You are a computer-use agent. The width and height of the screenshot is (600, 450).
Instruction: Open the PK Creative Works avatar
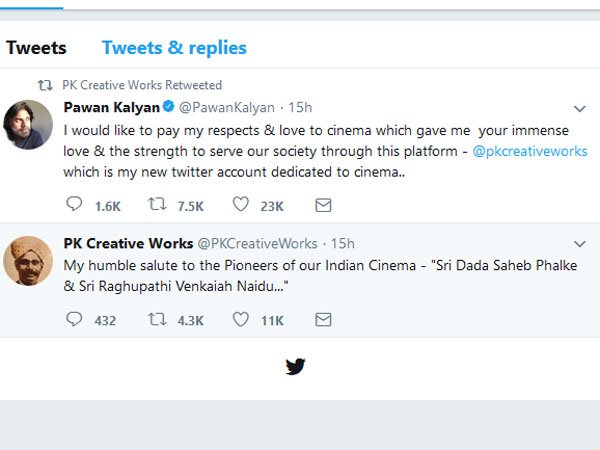click(28, 261)
